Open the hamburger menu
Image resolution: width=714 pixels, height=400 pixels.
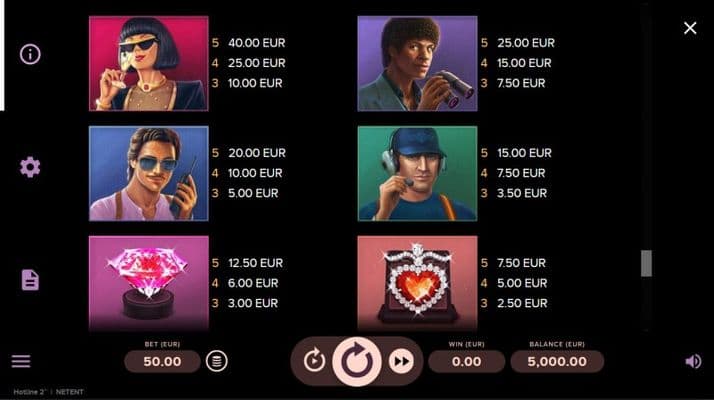tap(21, 361)
